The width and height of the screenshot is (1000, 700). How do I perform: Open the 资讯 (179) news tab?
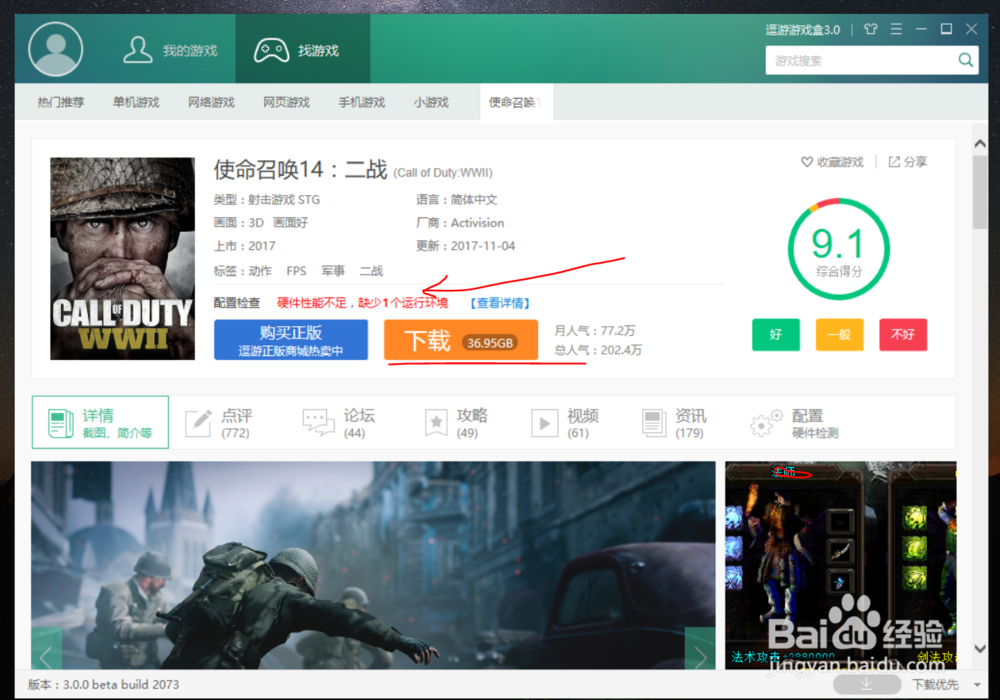tap(674, 423)
